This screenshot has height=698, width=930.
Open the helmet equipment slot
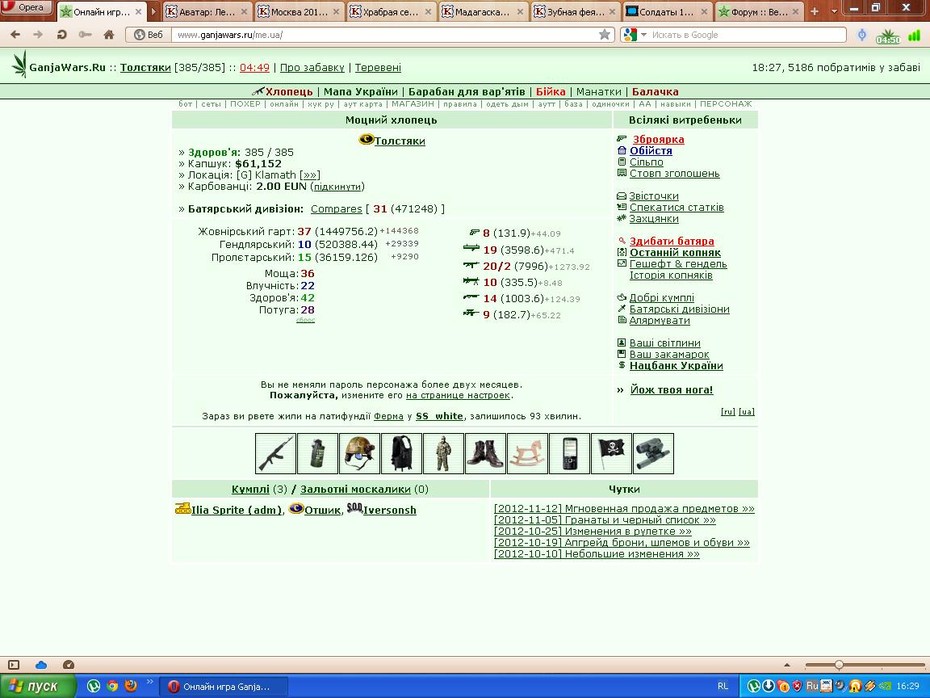pos(359,454)
